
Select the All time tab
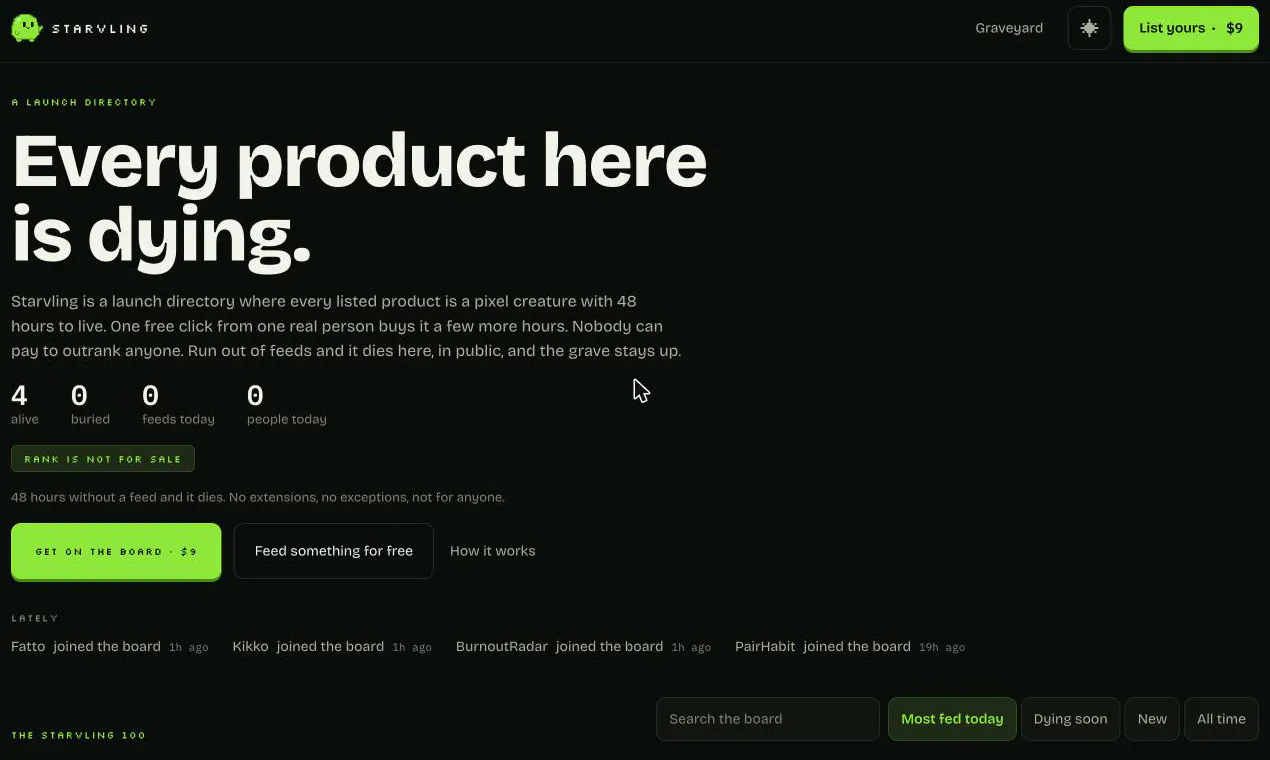pyautogui.click(x=1221, y=719)
